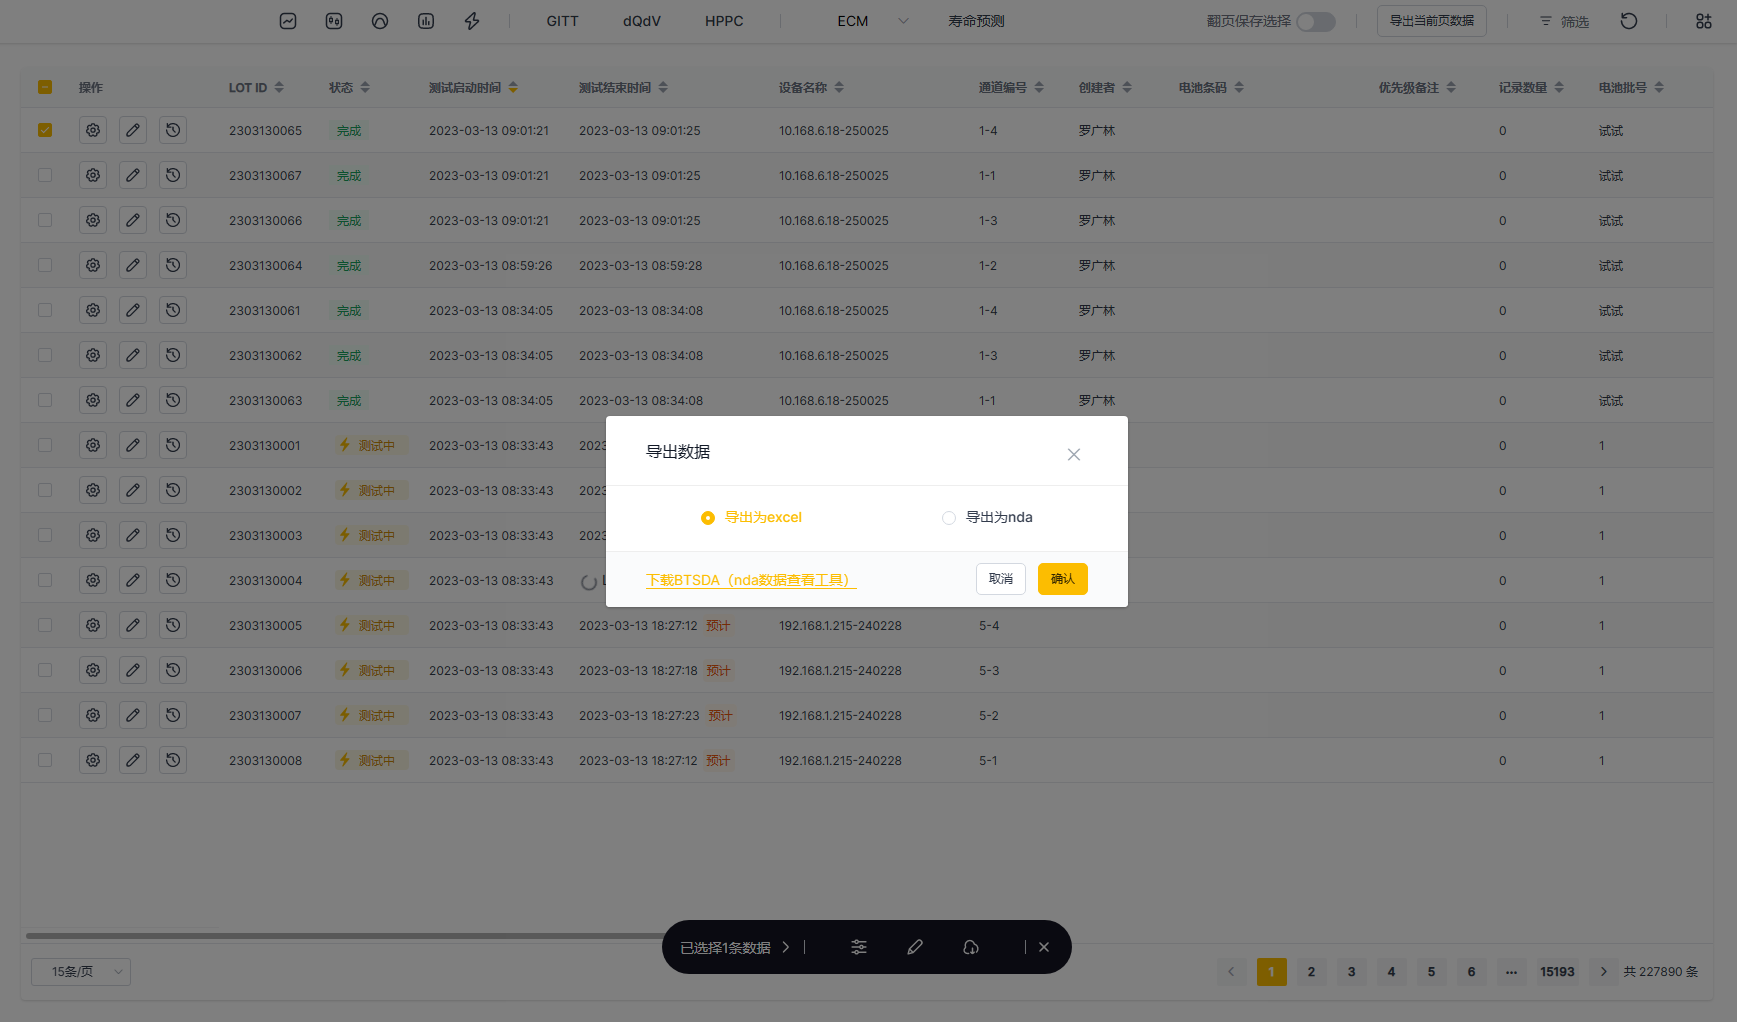Toggle the select-all header checkbox
This screenshot has width=1737, height=1022.
pyautogui.click(x=45, y=87)
